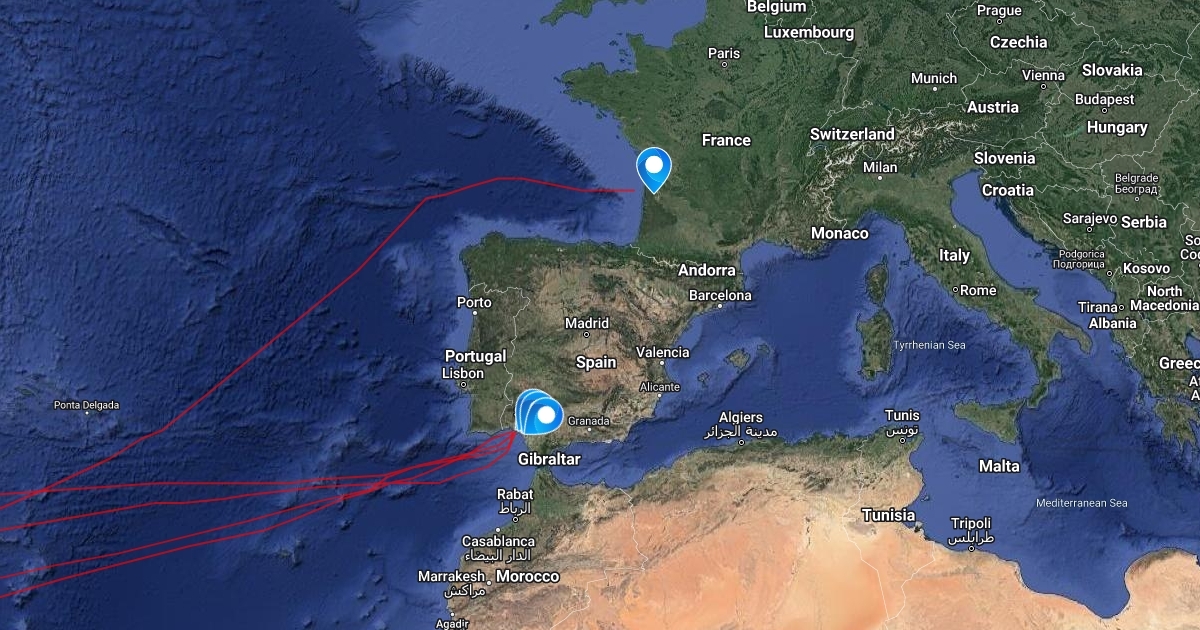This screenshot has width=1200, height=630.
Task: Click the red track line end near France pin
Action: pyautogui.click(x=632, y=190)
